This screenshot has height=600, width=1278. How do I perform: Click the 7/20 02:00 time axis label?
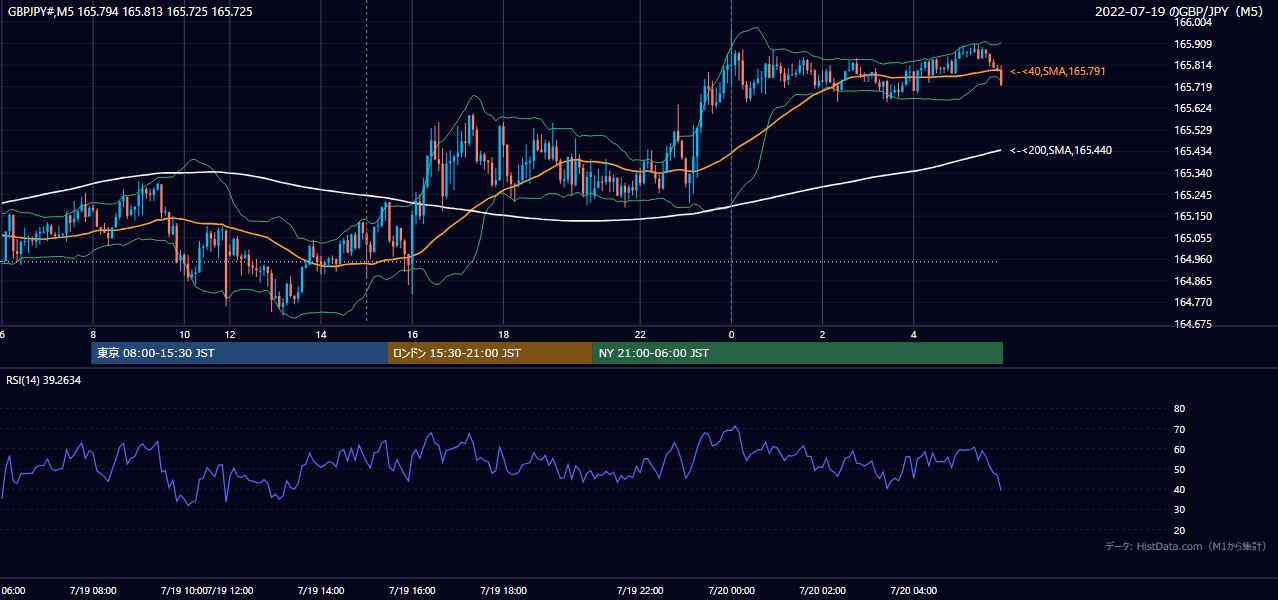coord(822,591)
